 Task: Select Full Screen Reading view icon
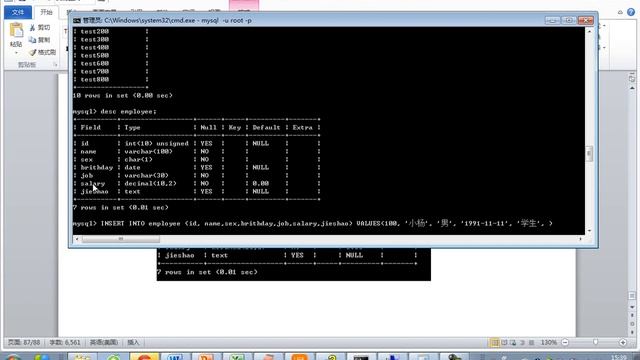[x=504, y=342]
